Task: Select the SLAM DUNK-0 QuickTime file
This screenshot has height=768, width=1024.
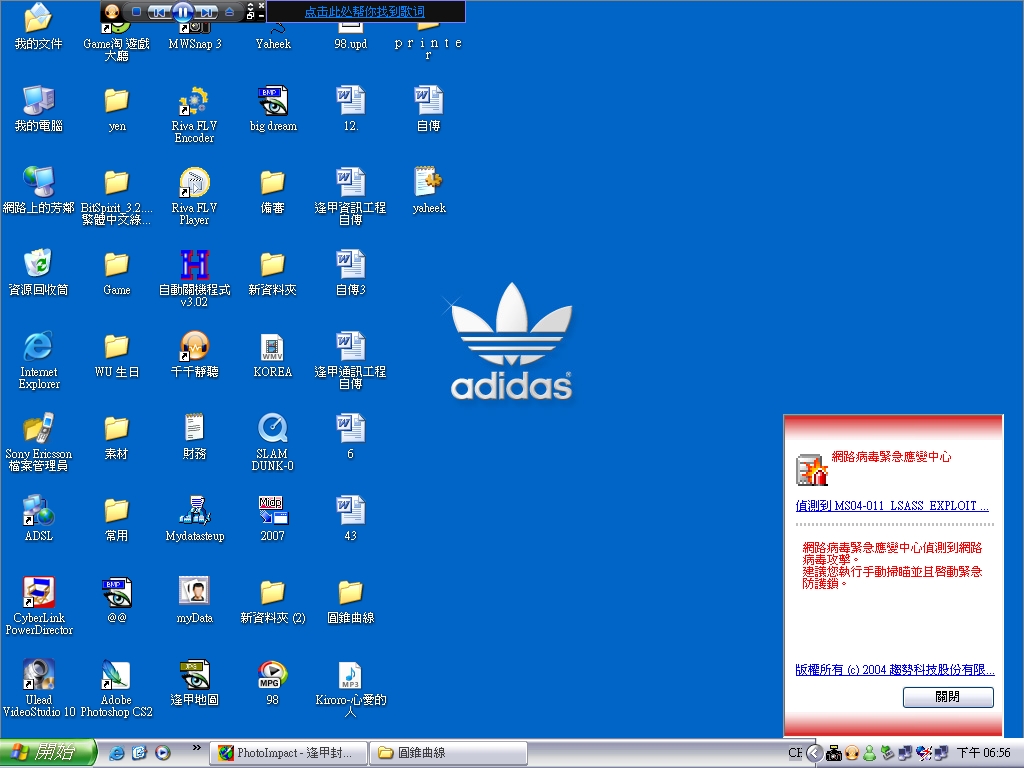Action: pyautogui.click(x=272, y=430)
